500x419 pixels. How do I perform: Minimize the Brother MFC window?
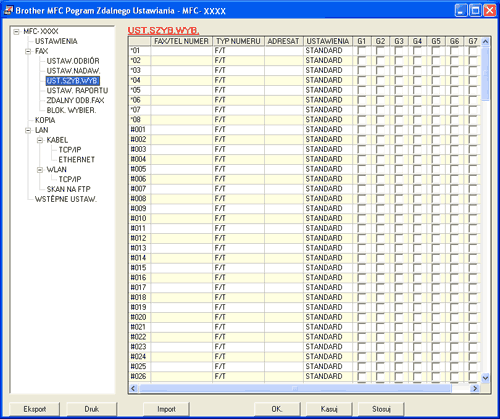point(461,10)
